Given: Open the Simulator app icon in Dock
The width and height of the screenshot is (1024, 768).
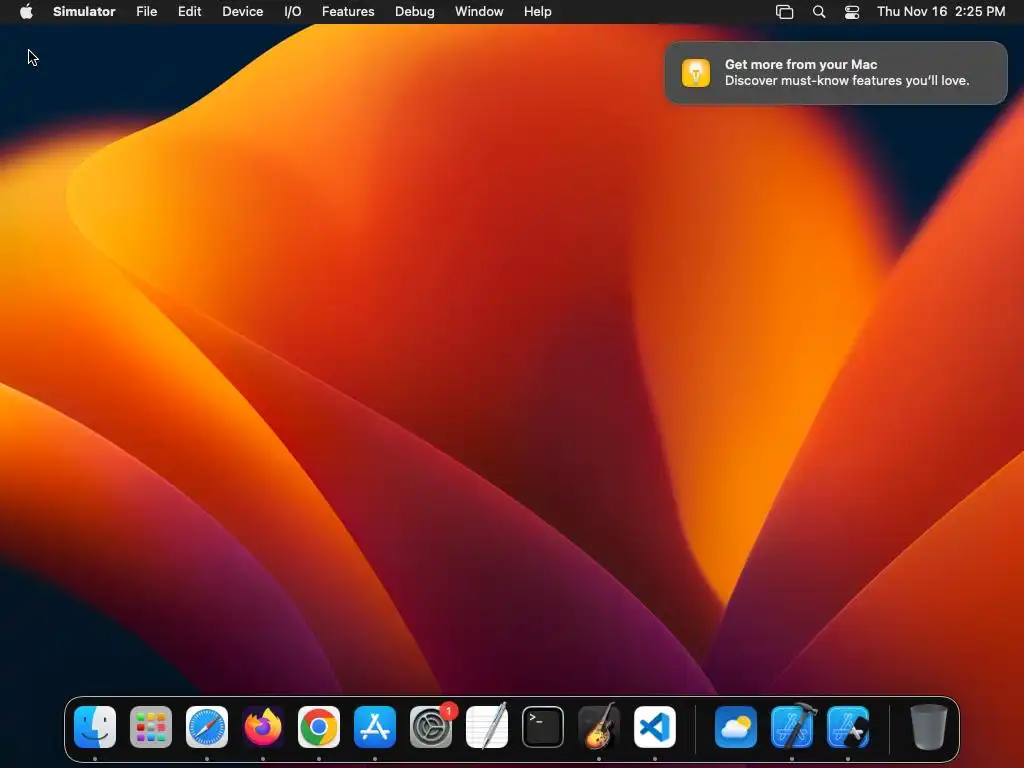Looking at the screenshot, I should (848, 727).
